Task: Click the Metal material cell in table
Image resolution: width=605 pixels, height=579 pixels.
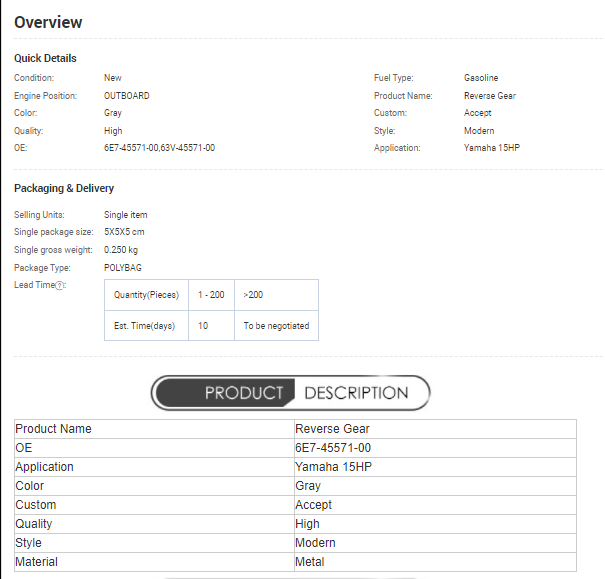Action: [310, 562]
